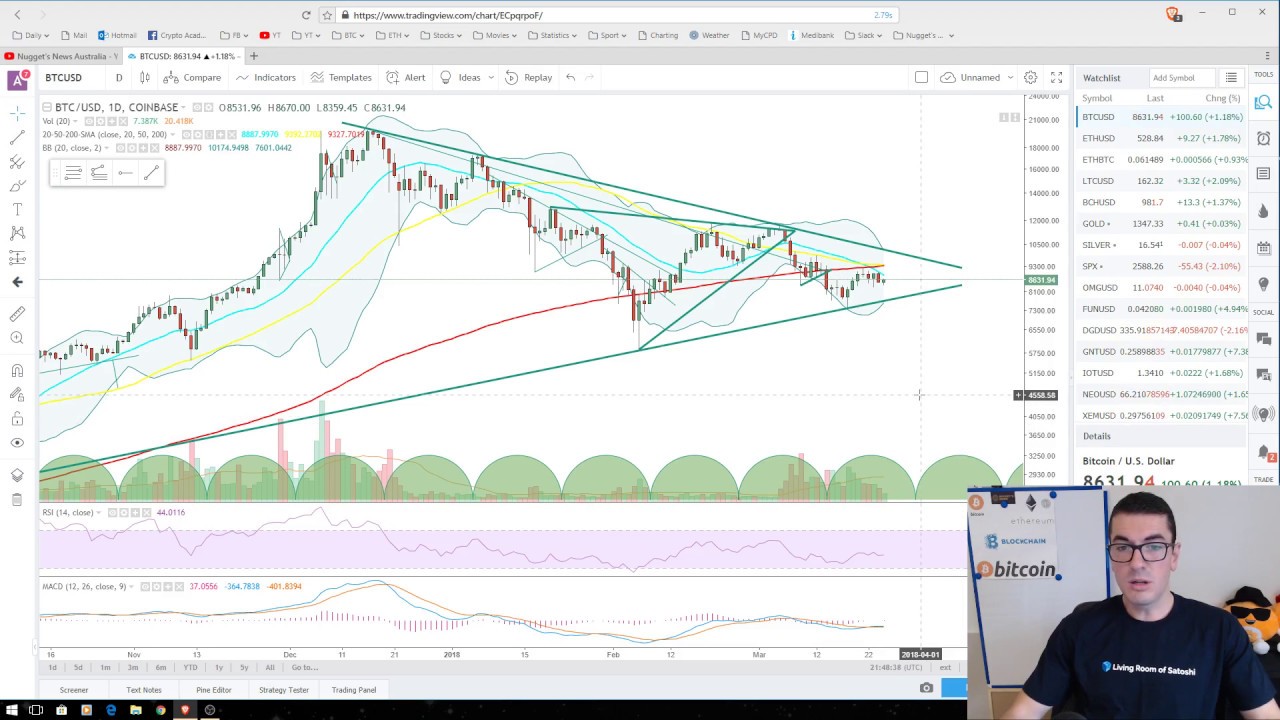Take chart snapshot camera icon
The width and height of the screenshot is (1280, 720).
(x=926, y=688)
